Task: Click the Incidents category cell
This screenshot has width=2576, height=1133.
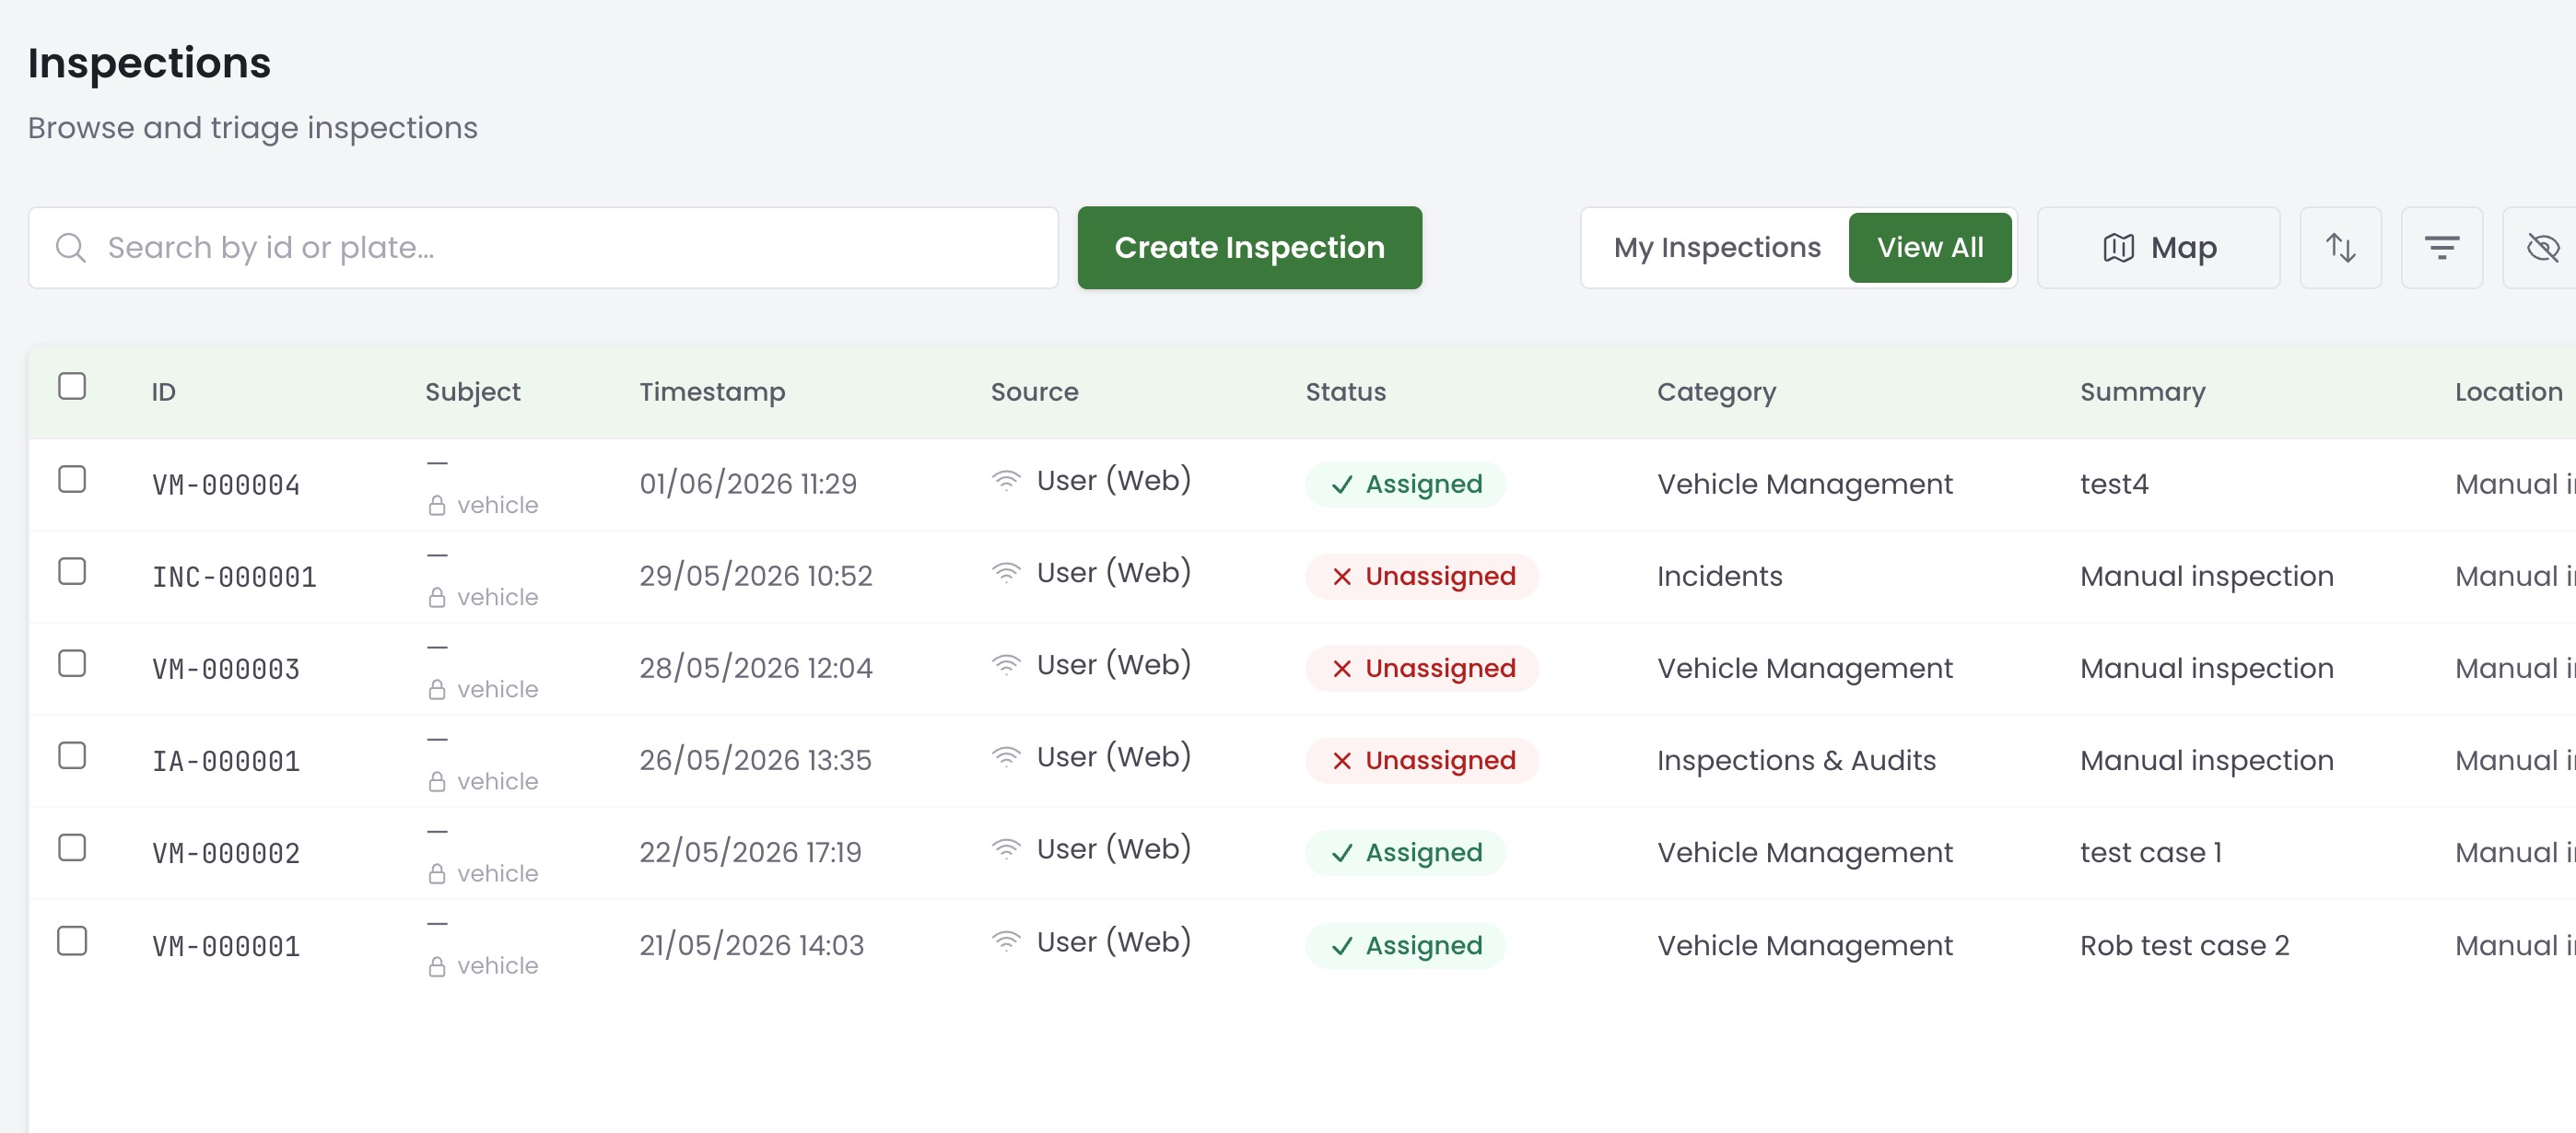Action: coord(1719,576)
